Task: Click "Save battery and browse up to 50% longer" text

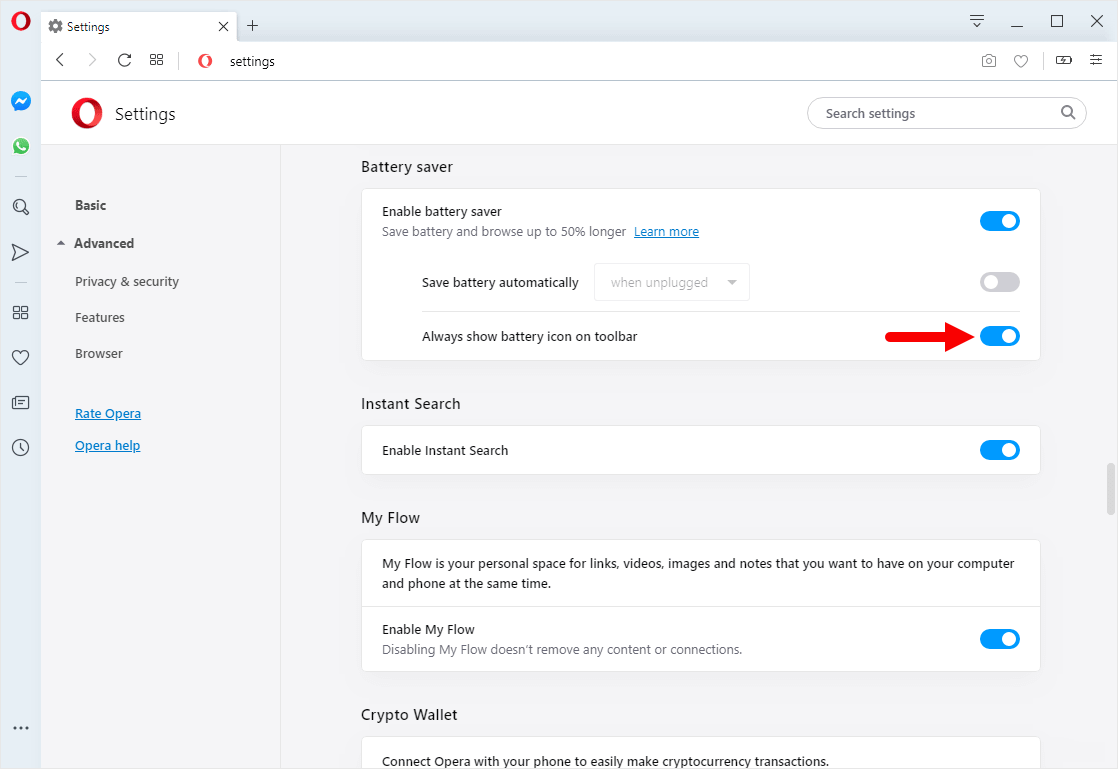Action: 504,232
